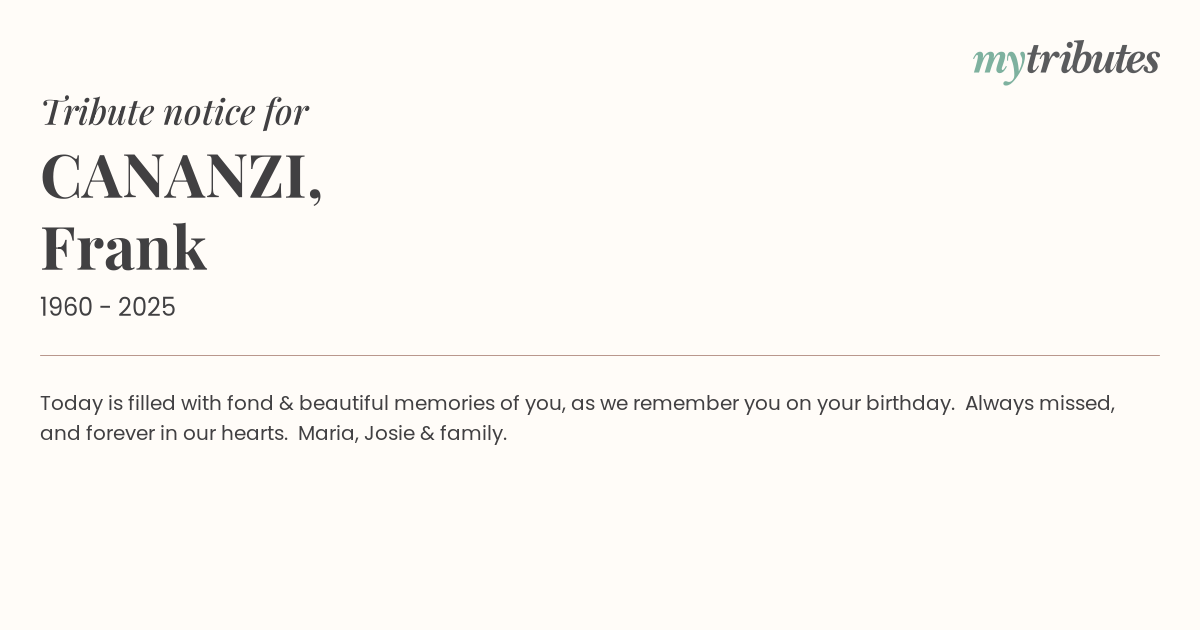1200x630 pixels.
Task: Click the horizontal divider line
Action: click(600, 355)
